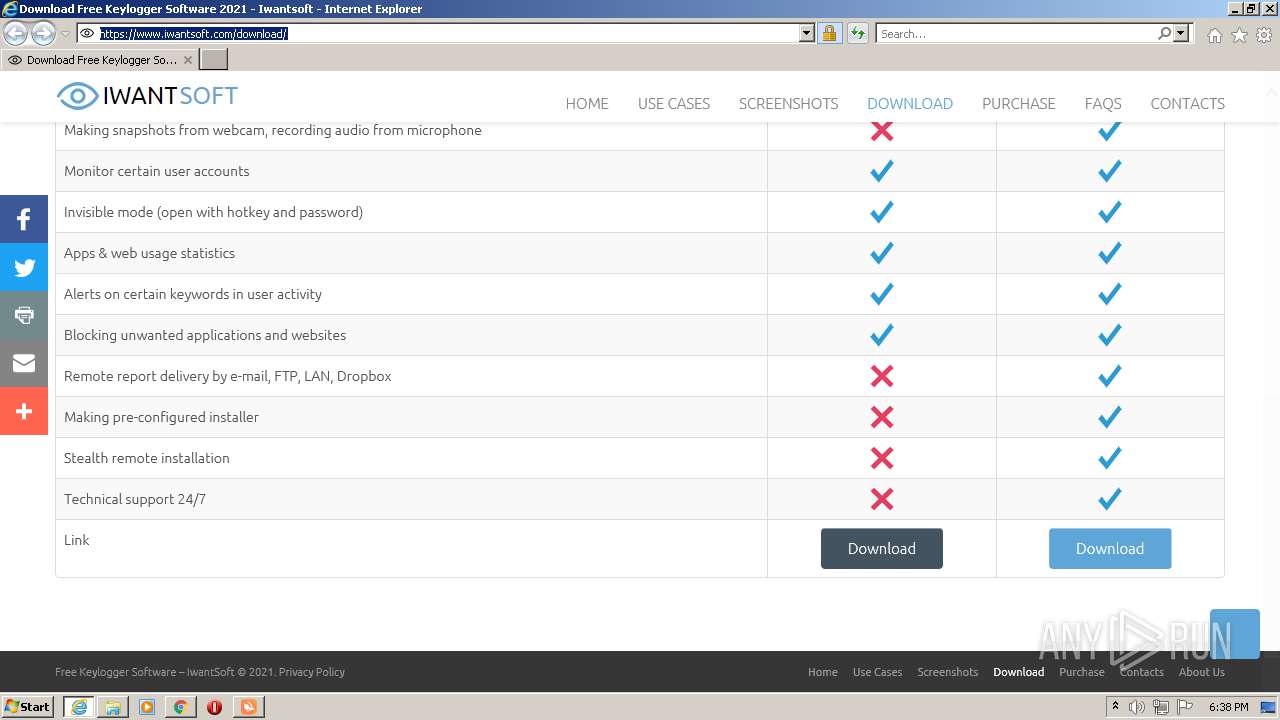Open the footer Purchase link
The width and height of the screenshot is (1280, 720).
click(x=1082, y=672)
